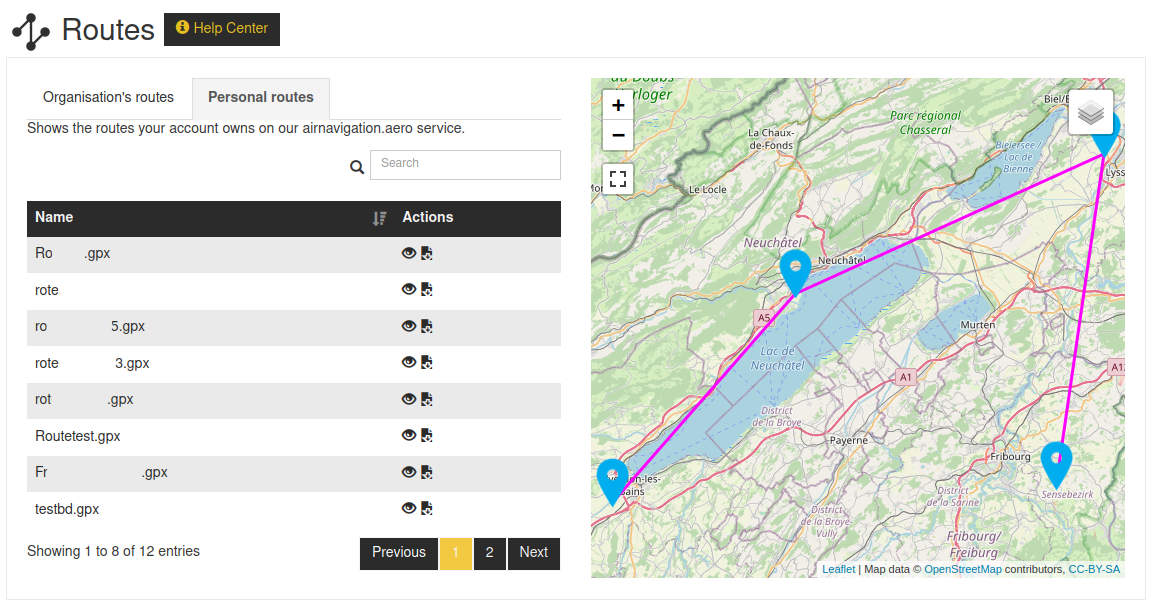The image size is (1151, 606).
Task: Select the rote row name
Action: tap(47, 290)
